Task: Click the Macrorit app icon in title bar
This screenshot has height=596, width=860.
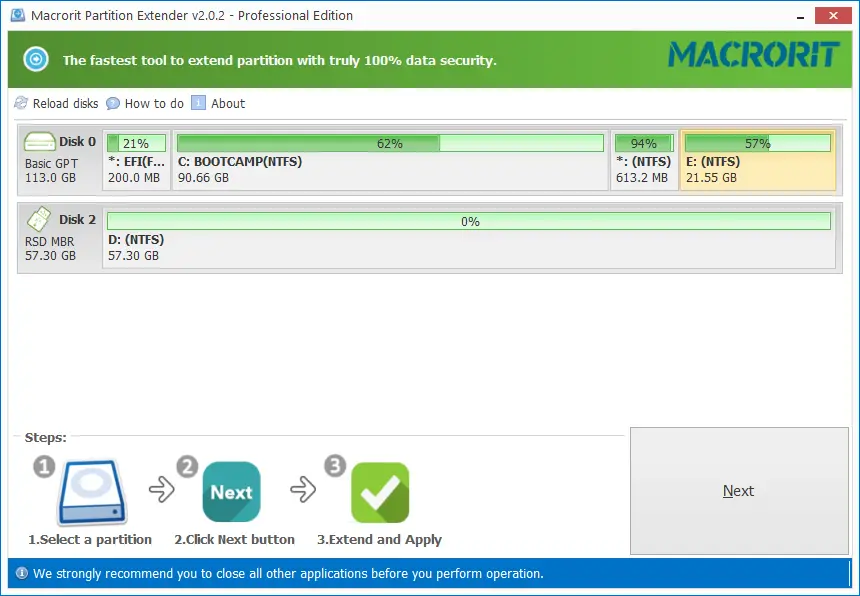Action: [x=18, y=15]
